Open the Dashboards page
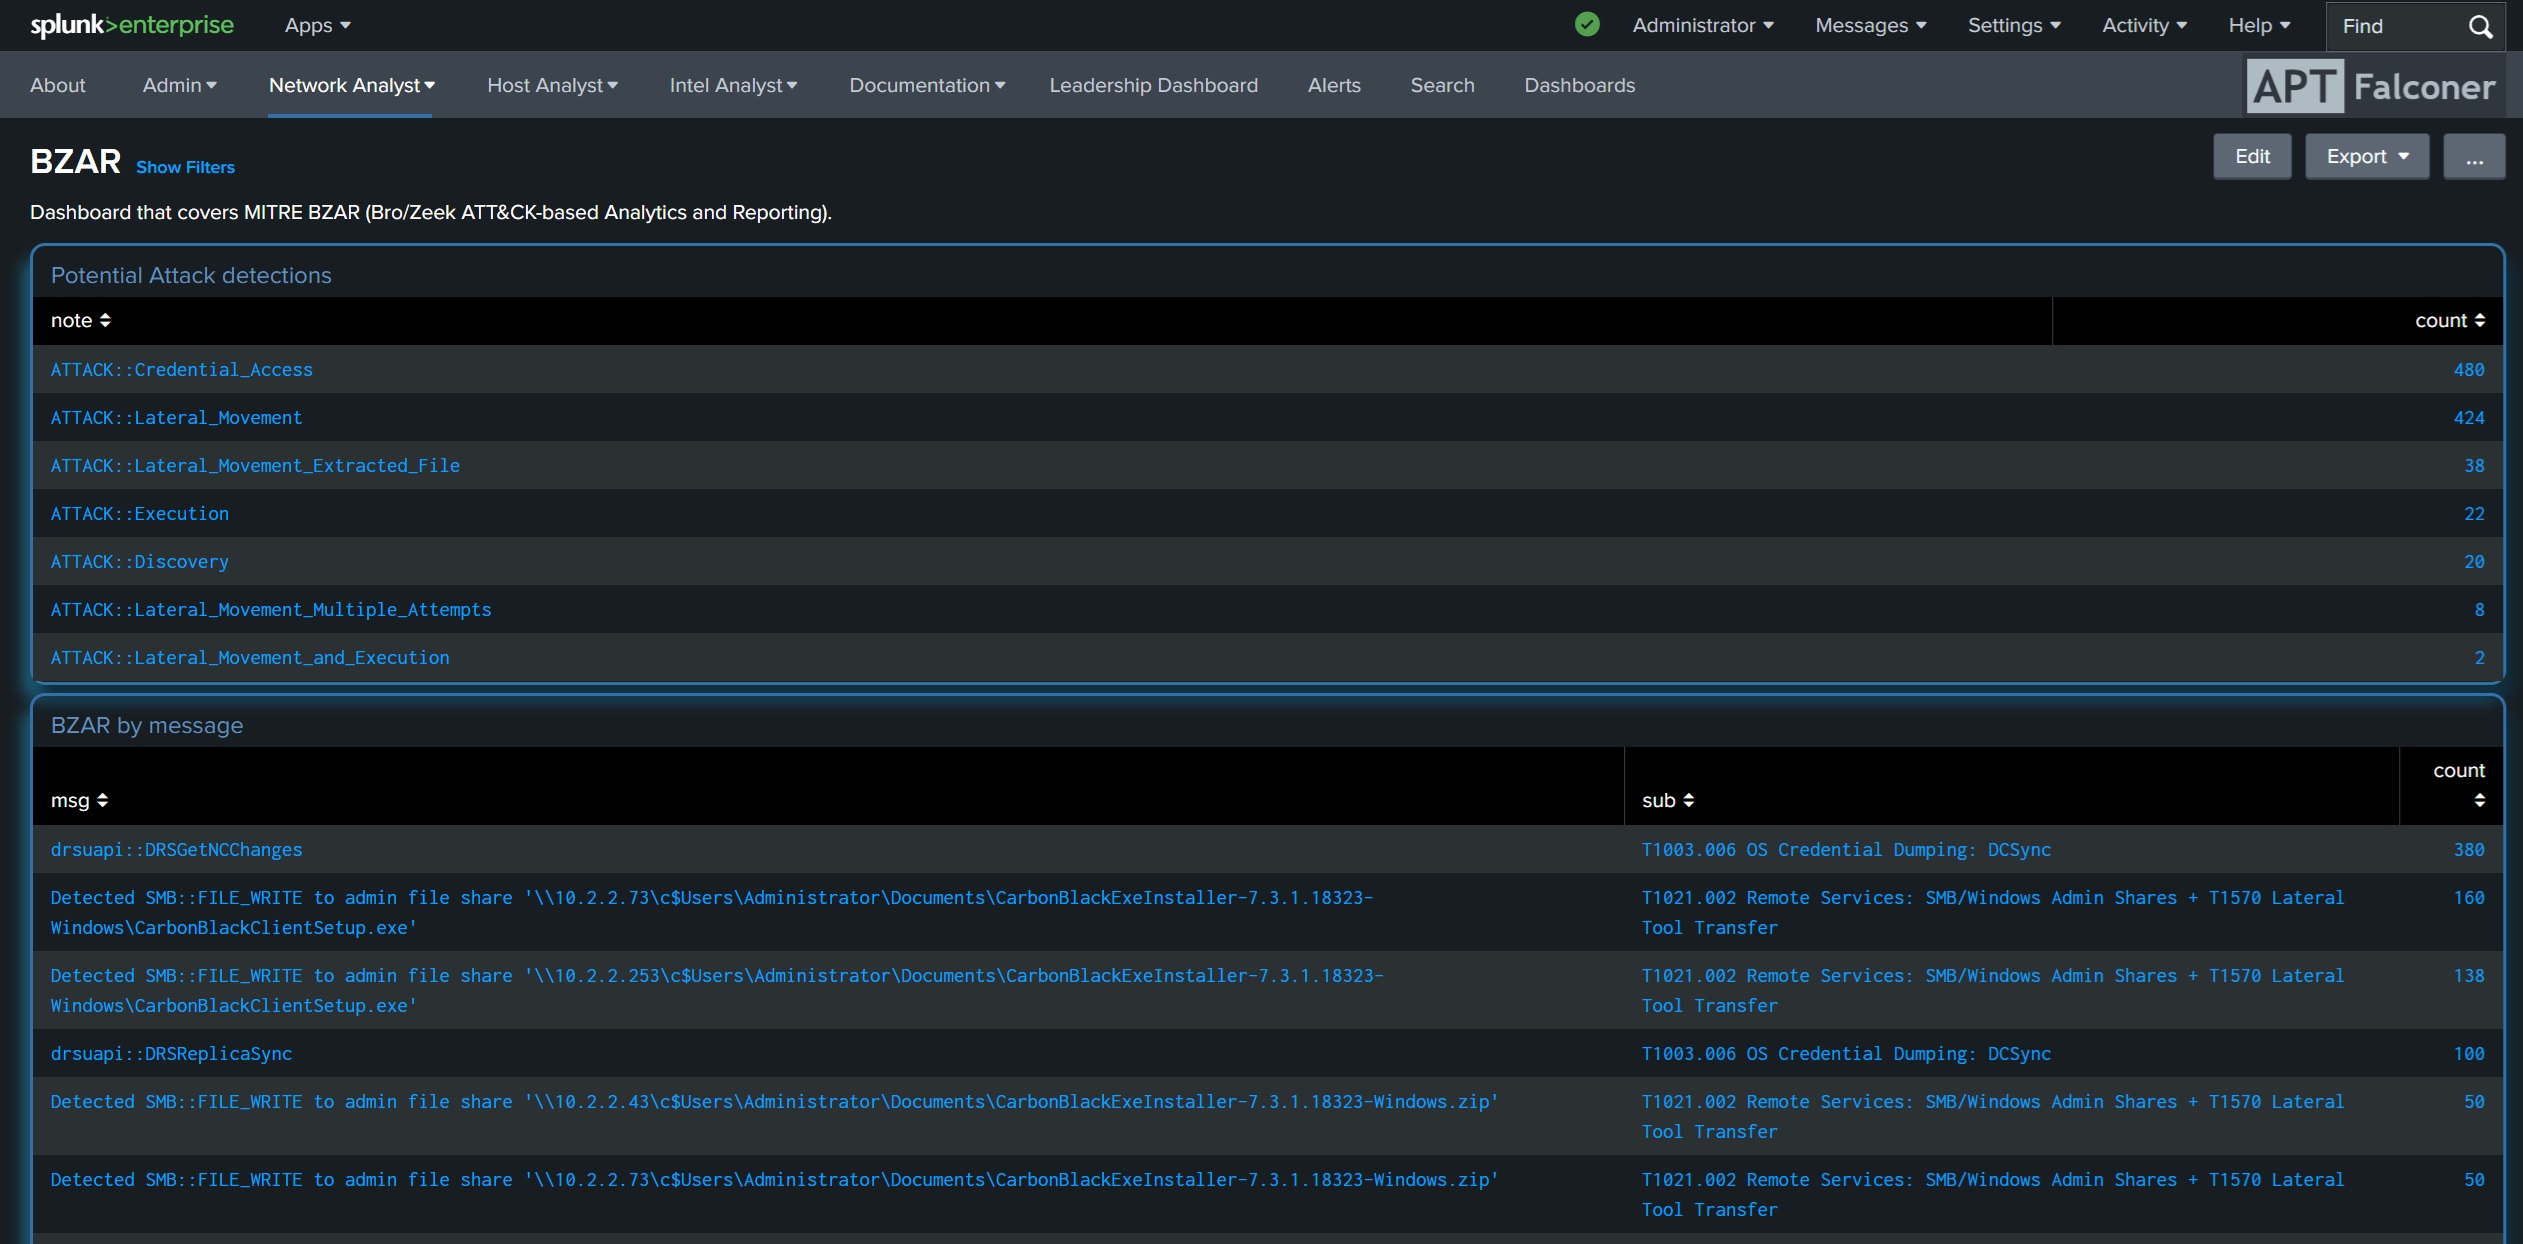Screen dimensions: 2523x1244 [x=1580, y=85]
